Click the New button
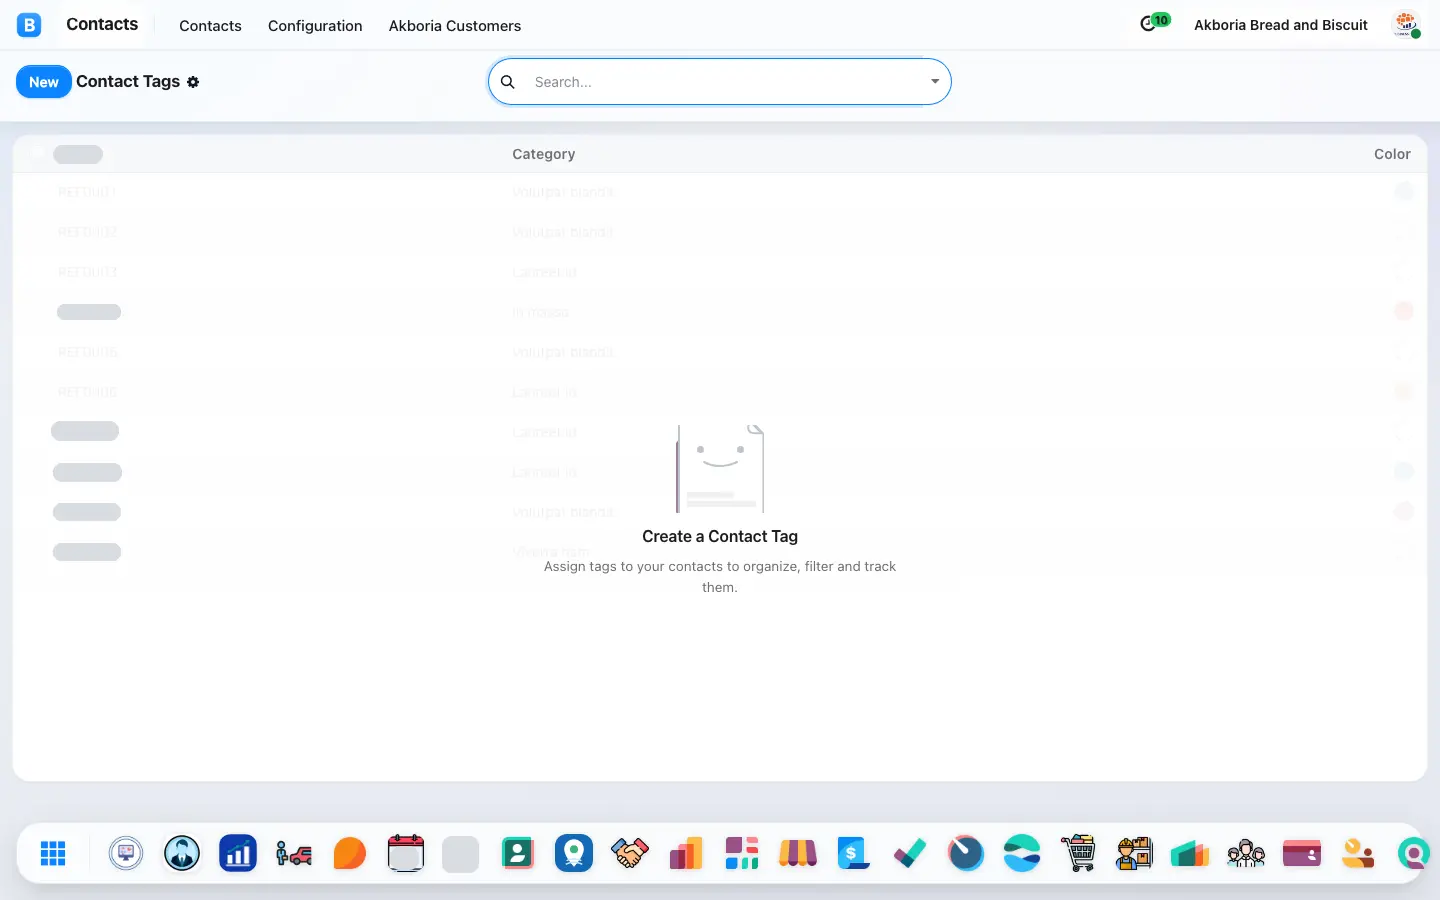The image size is (1440, 900). coord(44,82)
